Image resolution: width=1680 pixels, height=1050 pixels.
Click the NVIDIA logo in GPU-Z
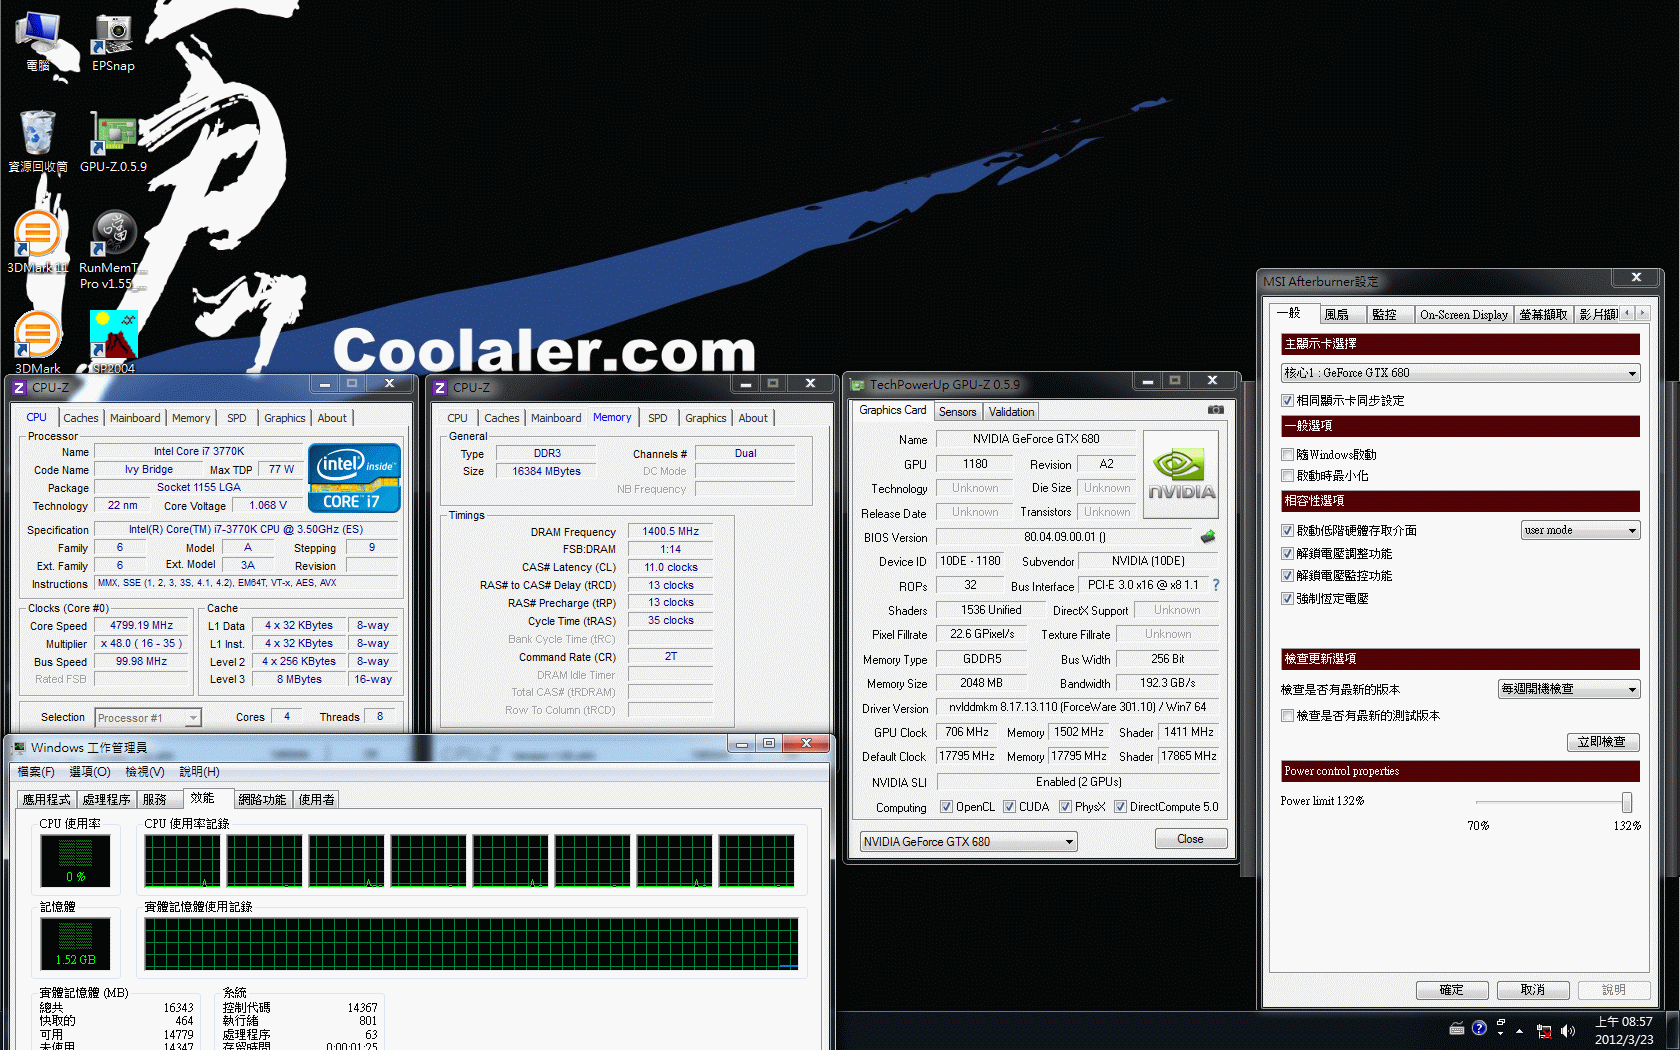[x=1181, y=474]
